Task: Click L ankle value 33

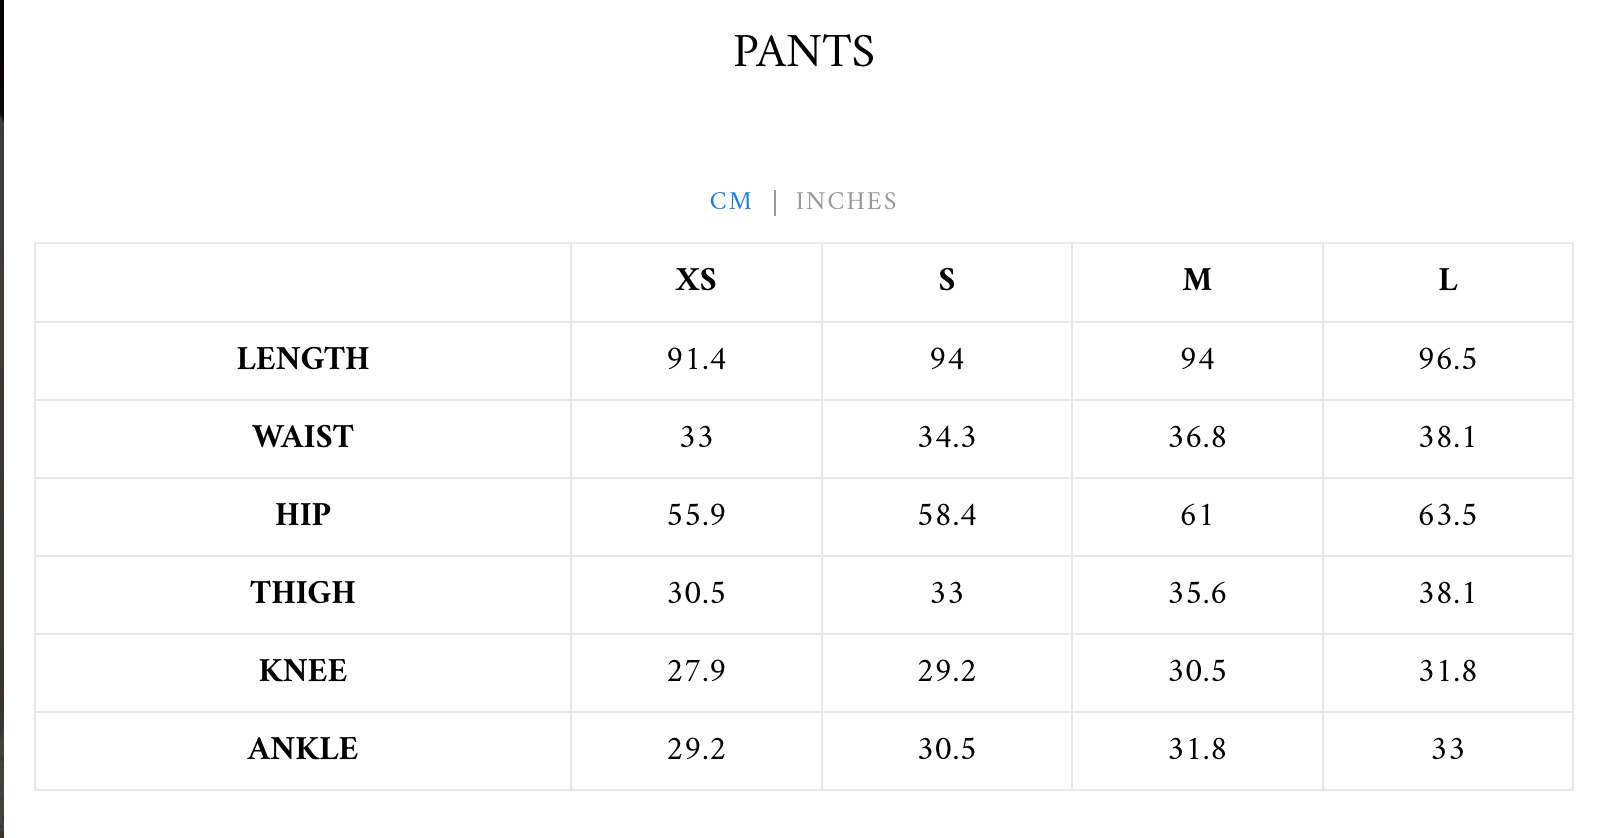Action: pyautogui.click(x=1448, y=748)
